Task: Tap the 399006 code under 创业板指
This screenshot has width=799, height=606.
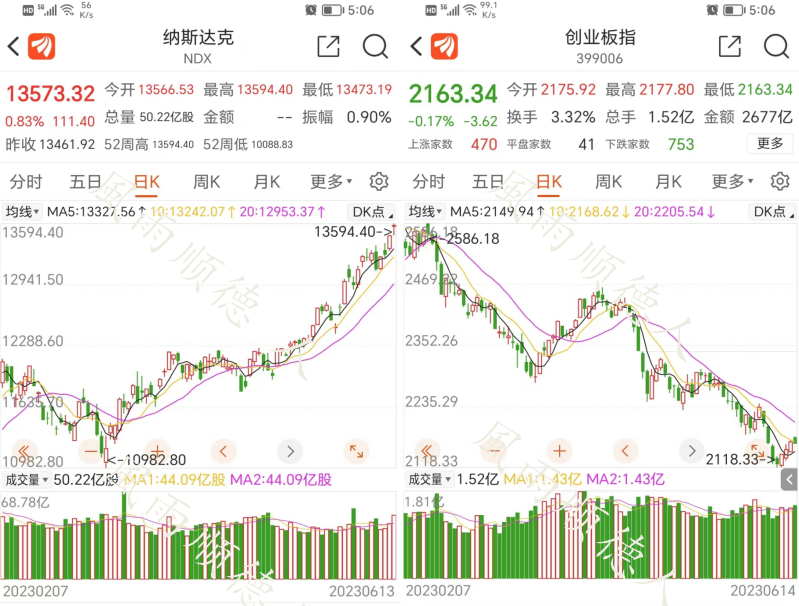Action: click(x=600, y=59)
